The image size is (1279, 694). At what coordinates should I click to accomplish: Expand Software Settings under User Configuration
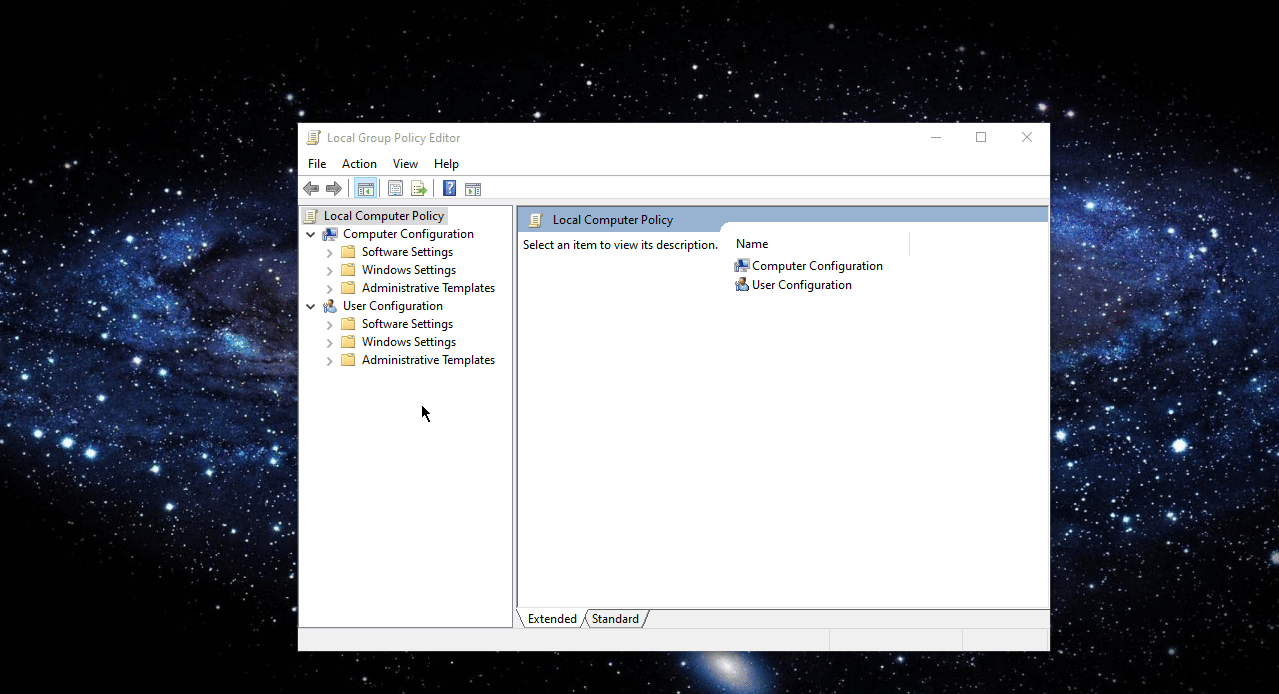point(330,324)
